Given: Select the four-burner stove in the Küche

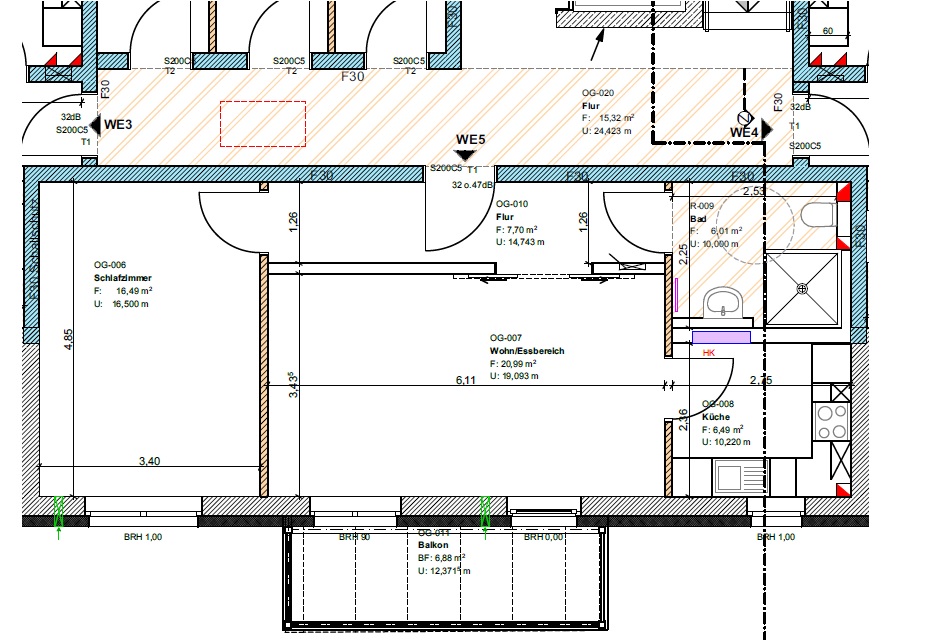Looking at the screenshot, I should click(831, 421).
